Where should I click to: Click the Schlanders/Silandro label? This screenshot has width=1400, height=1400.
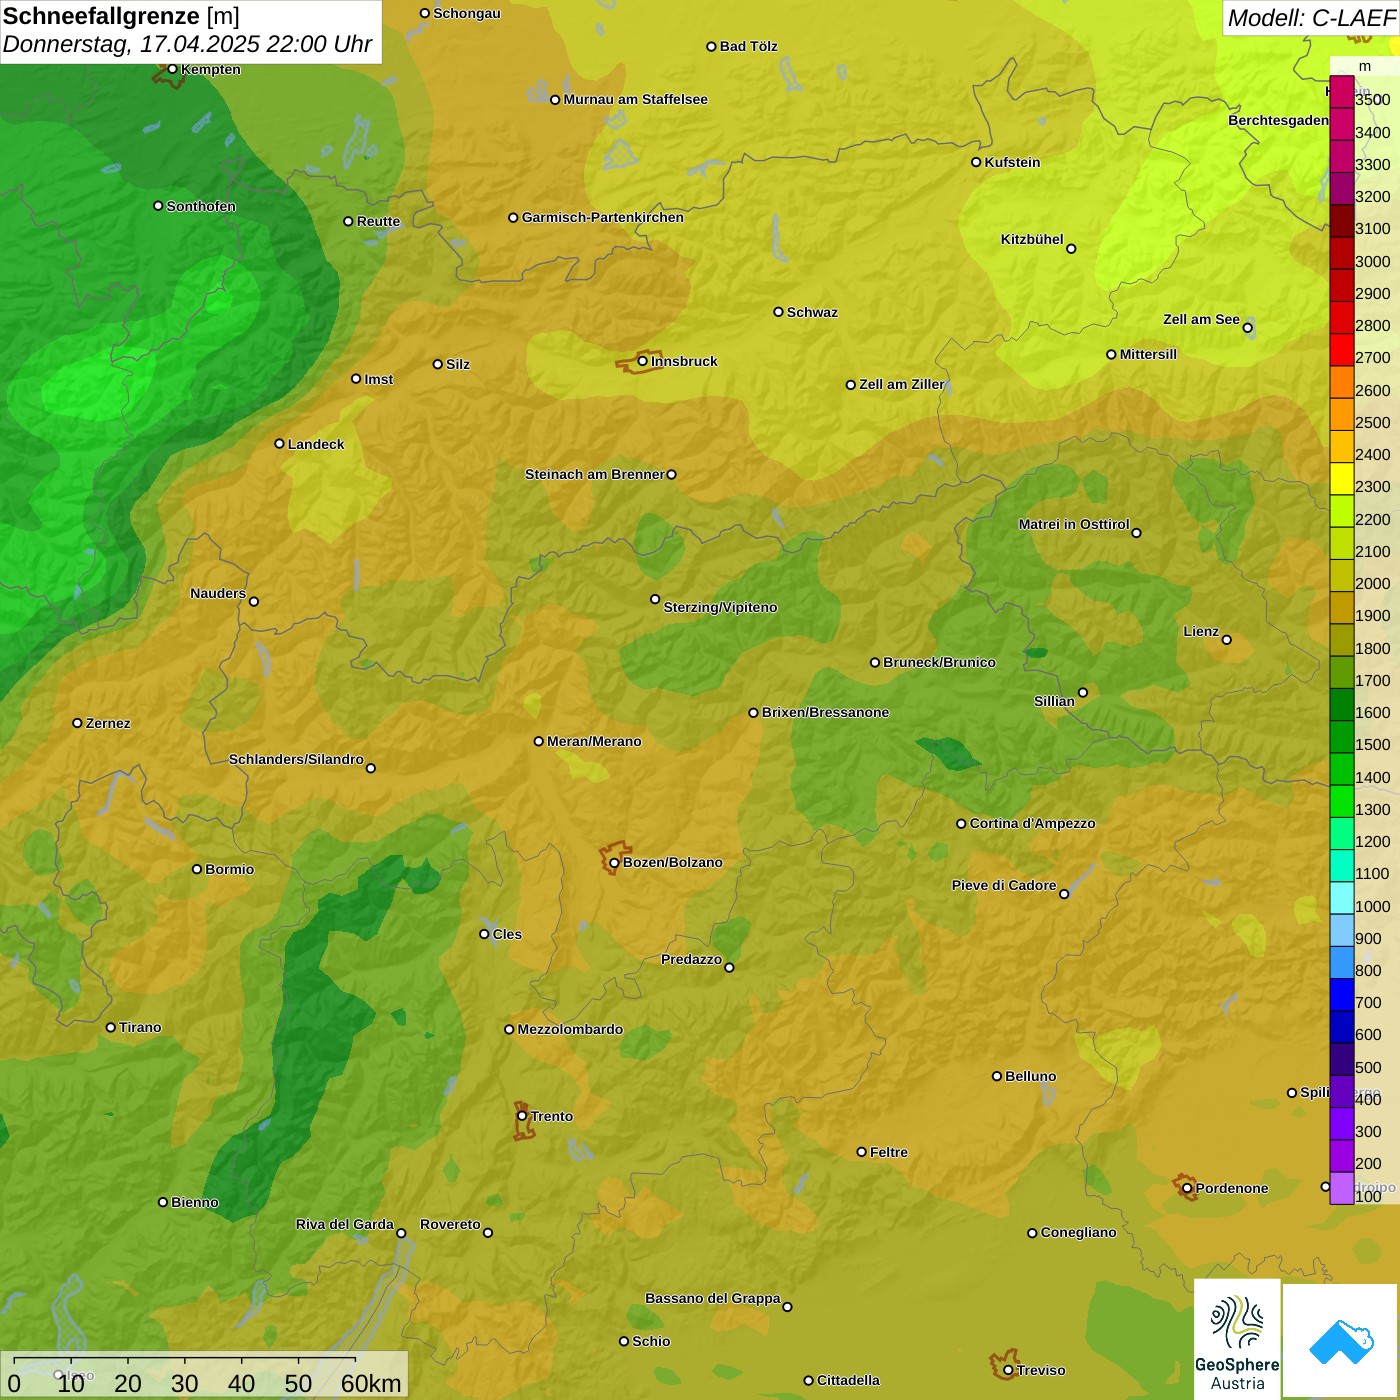point(296,759)
